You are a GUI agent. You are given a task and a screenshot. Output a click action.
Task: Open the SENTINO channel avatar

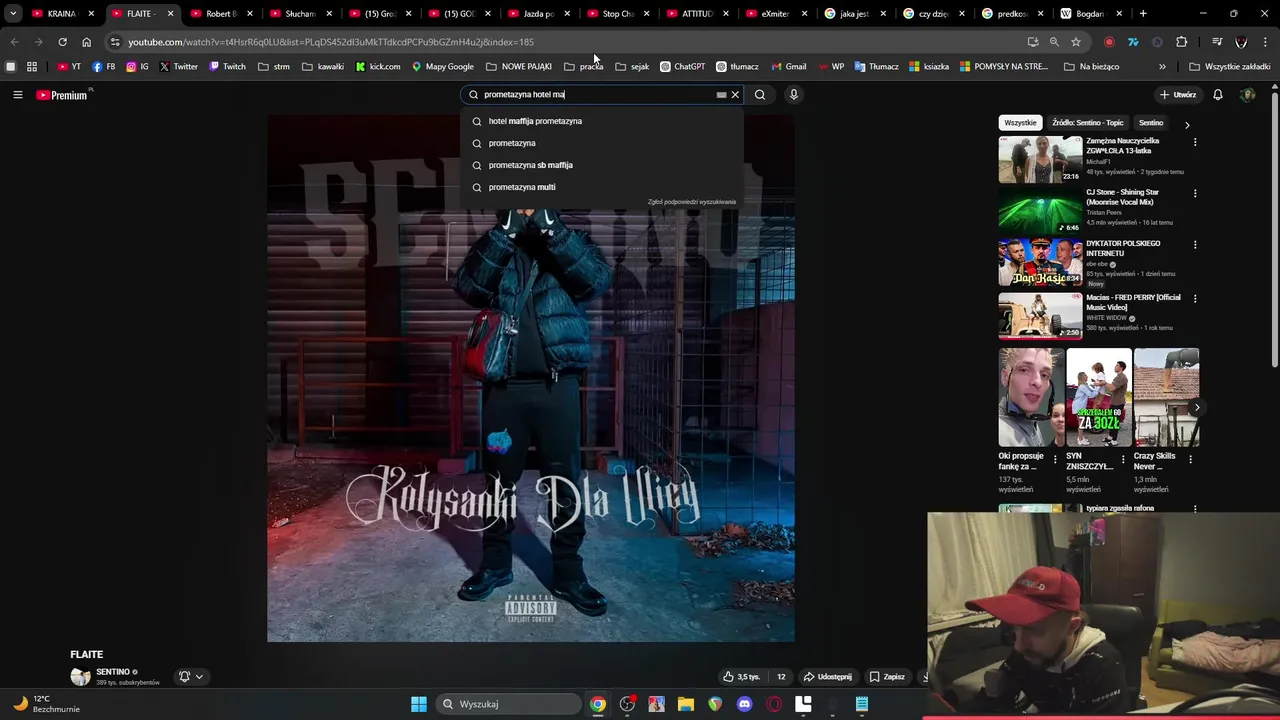pos(80,677)
